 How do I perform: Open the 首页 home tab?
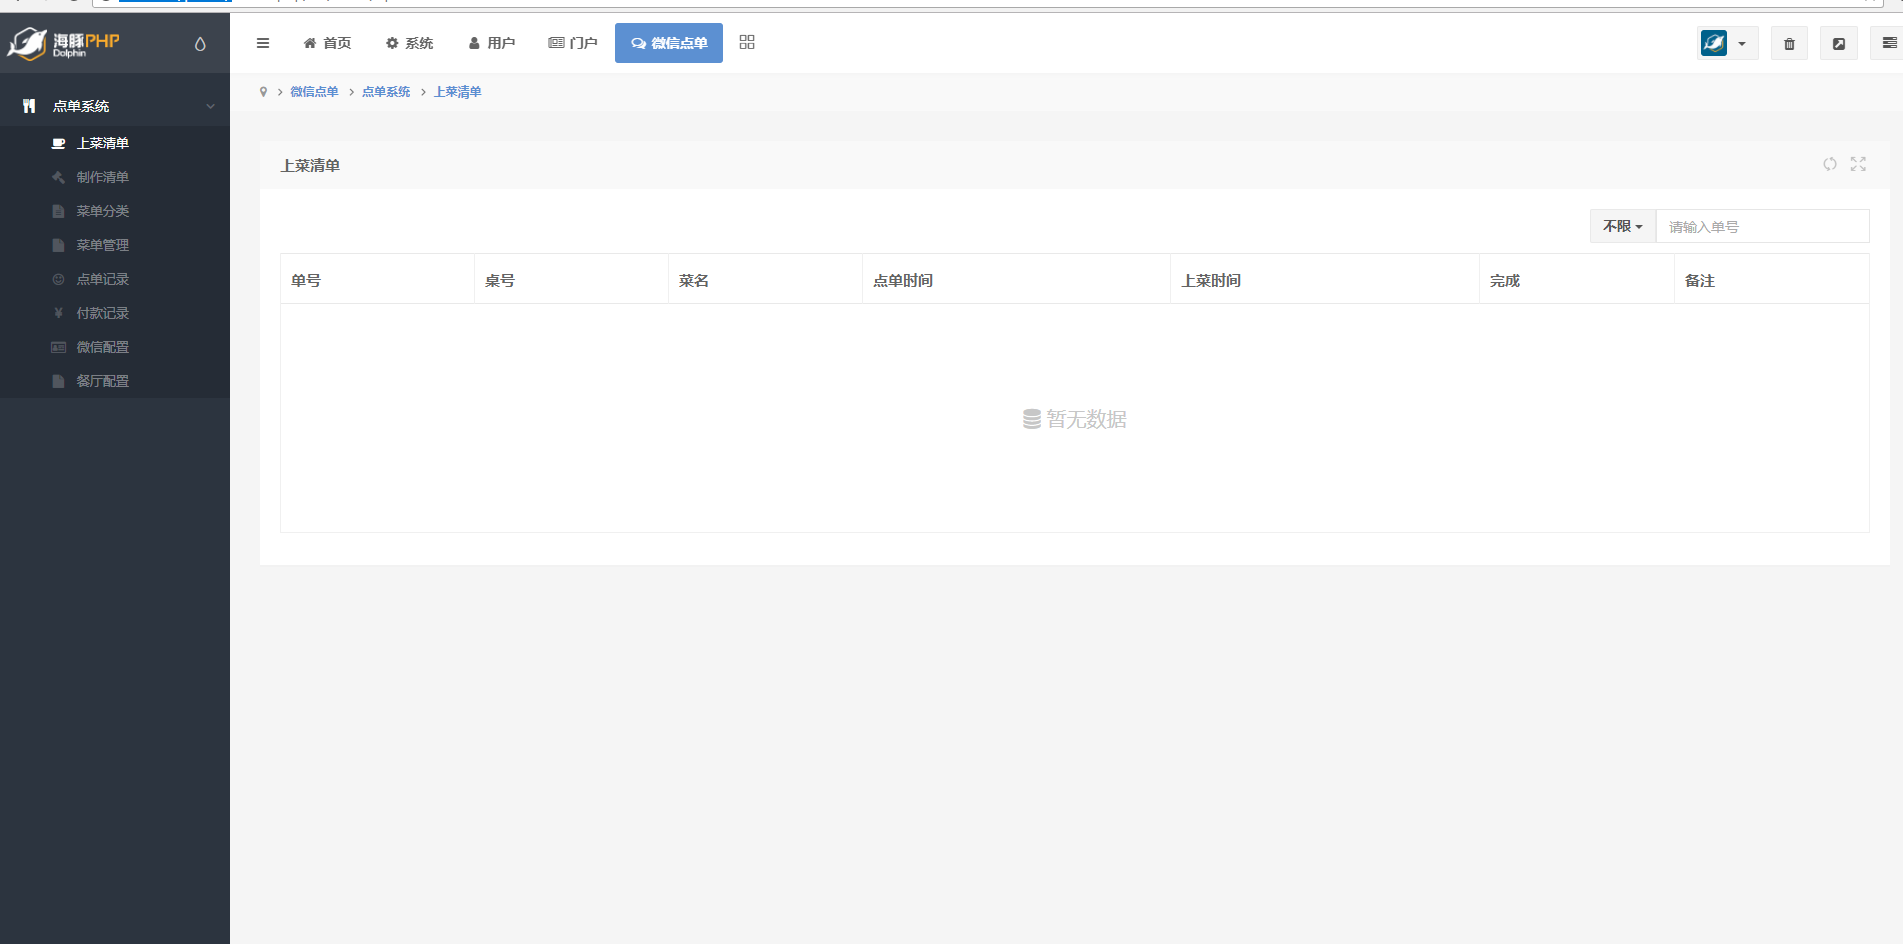(327, 43)
